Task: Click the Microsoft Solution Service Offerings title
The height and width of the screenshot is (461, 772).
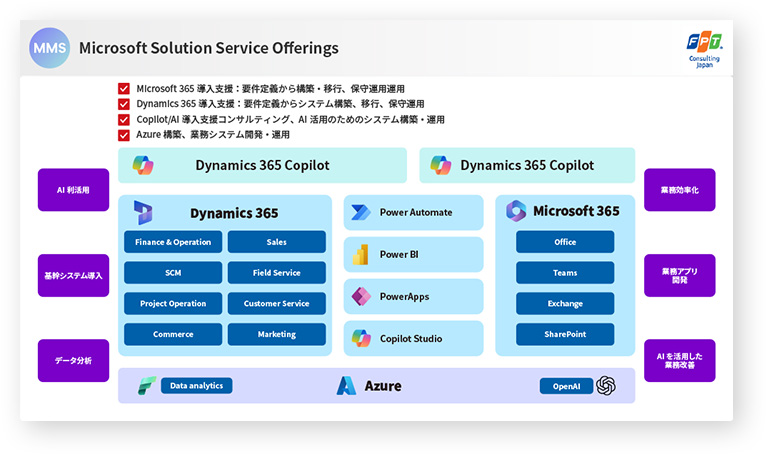Action: coord(209,48)
